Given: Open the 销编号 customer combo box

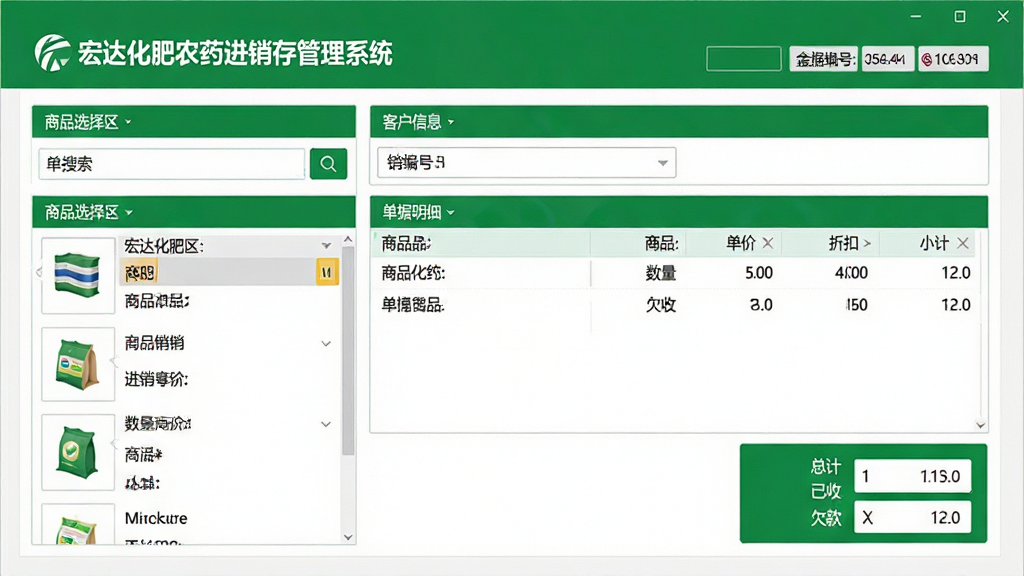Looking at the screenshot, I should [x=526, y=163].
